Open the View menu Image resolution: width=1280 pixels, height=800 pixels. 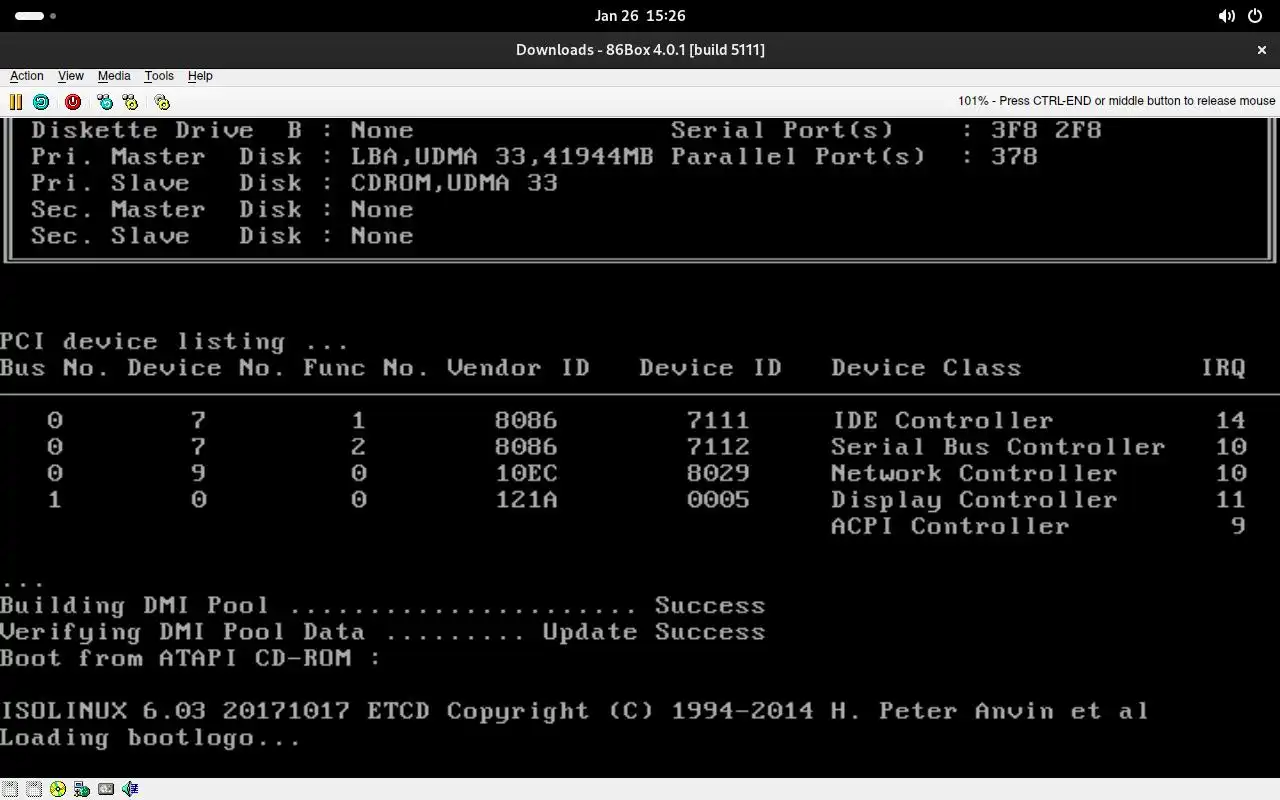pyautogui.click(x=71, y=76)
